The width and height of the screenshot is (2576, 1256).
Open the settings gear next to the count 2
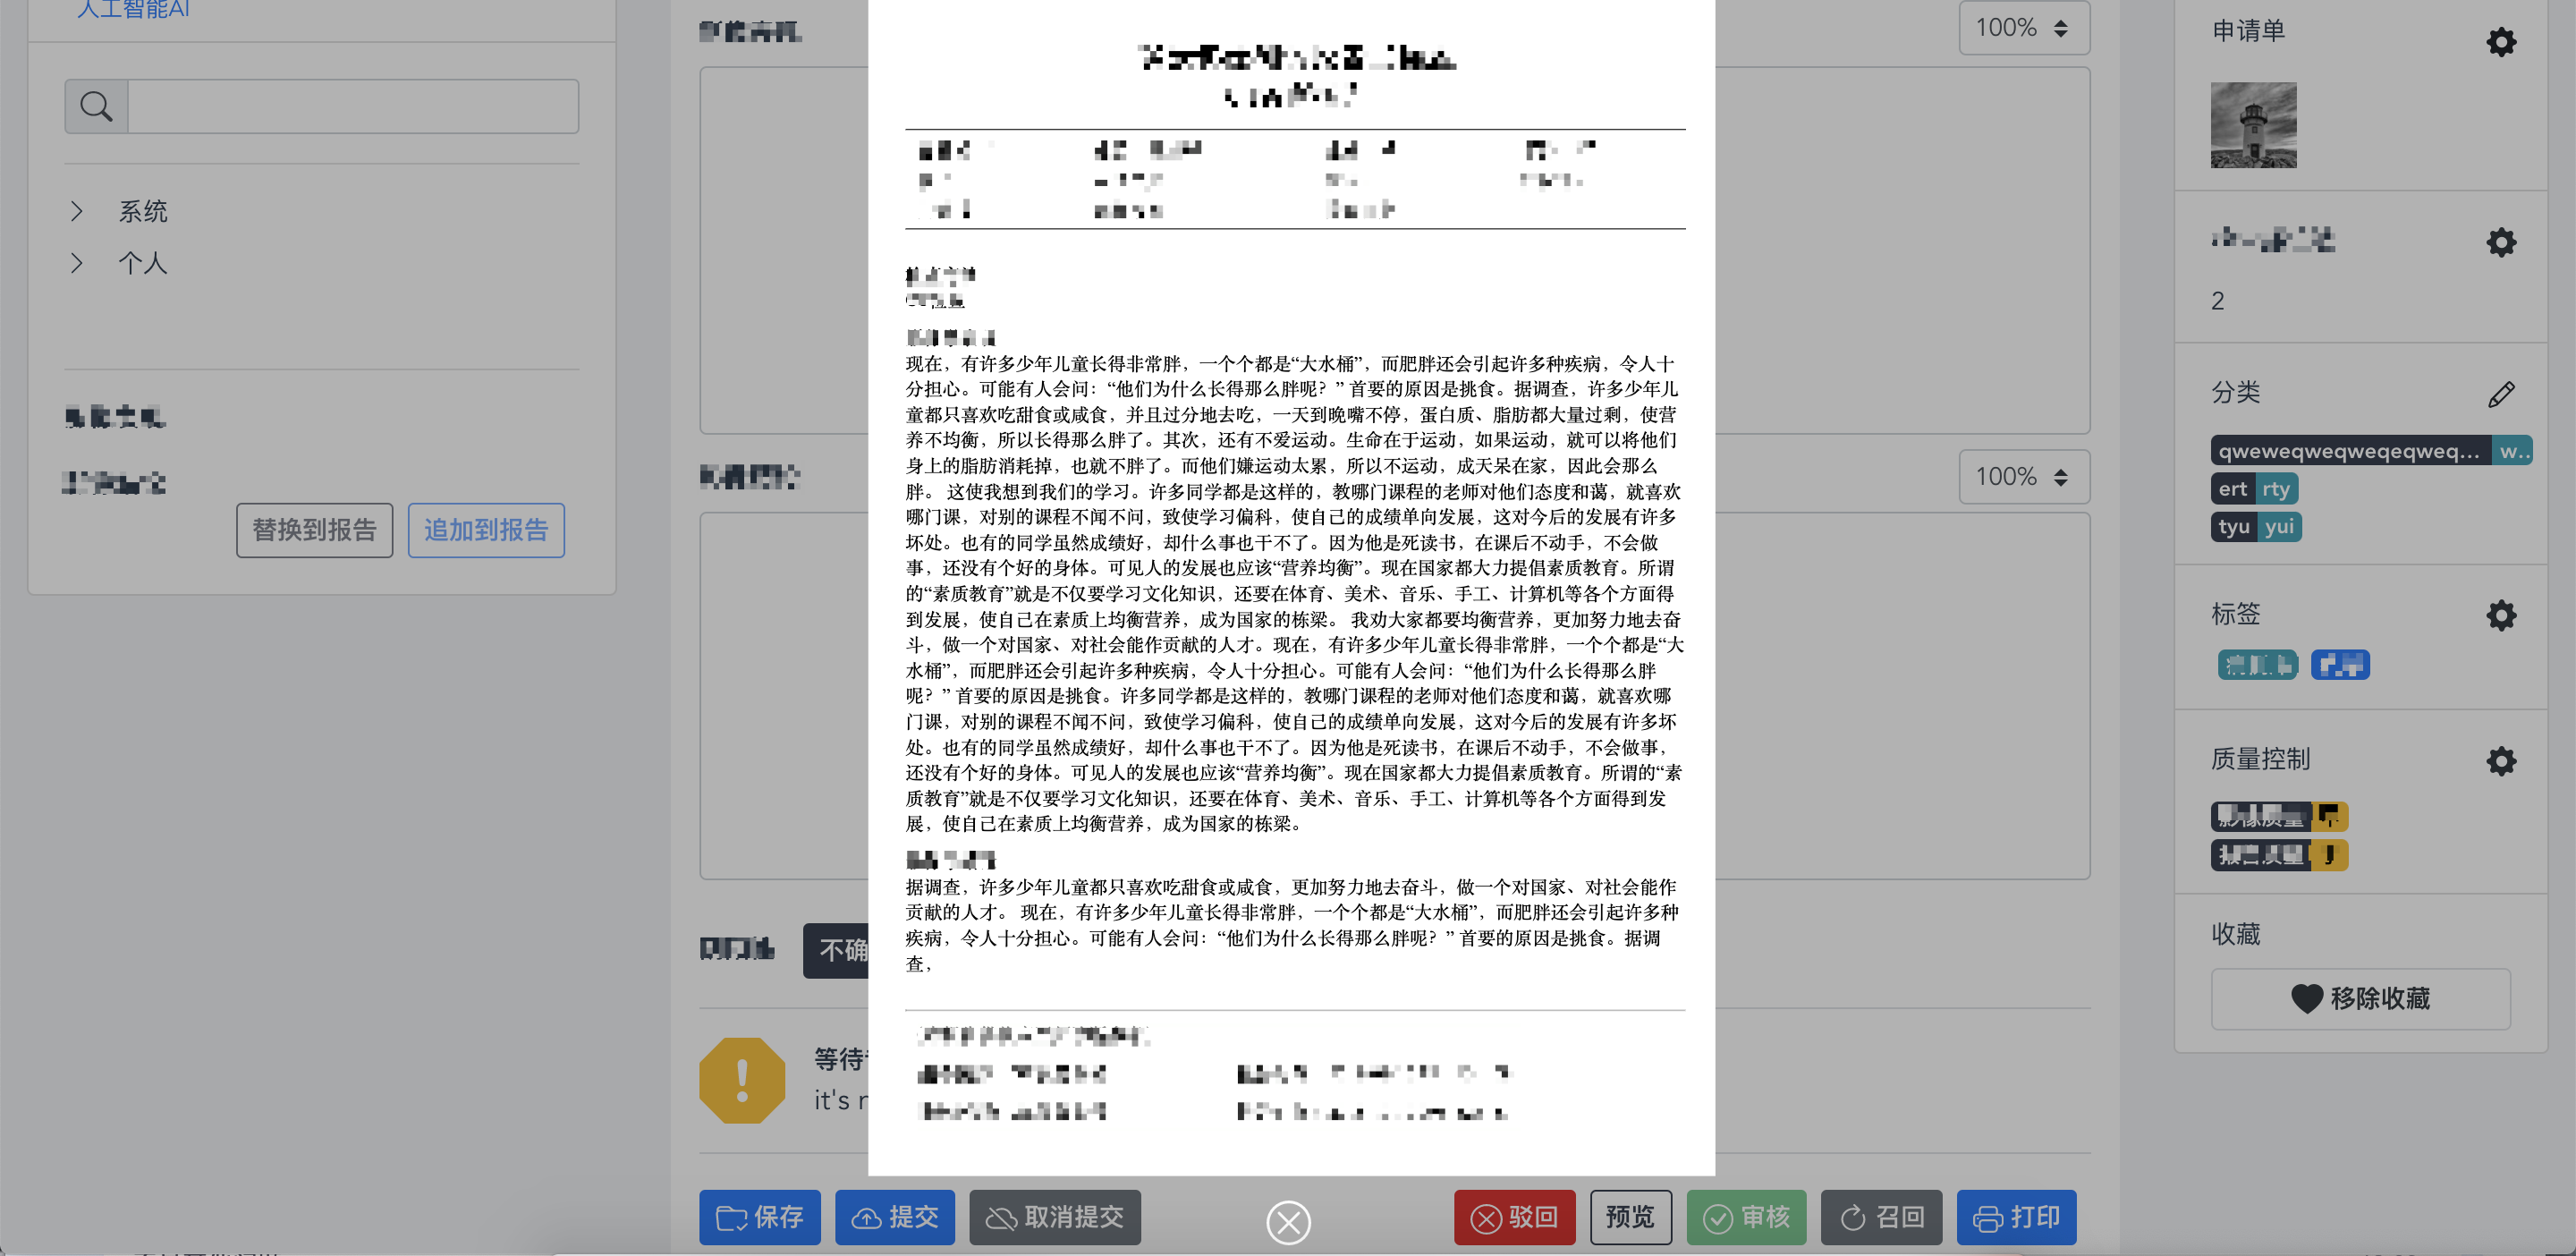(x=2501, y=242)
